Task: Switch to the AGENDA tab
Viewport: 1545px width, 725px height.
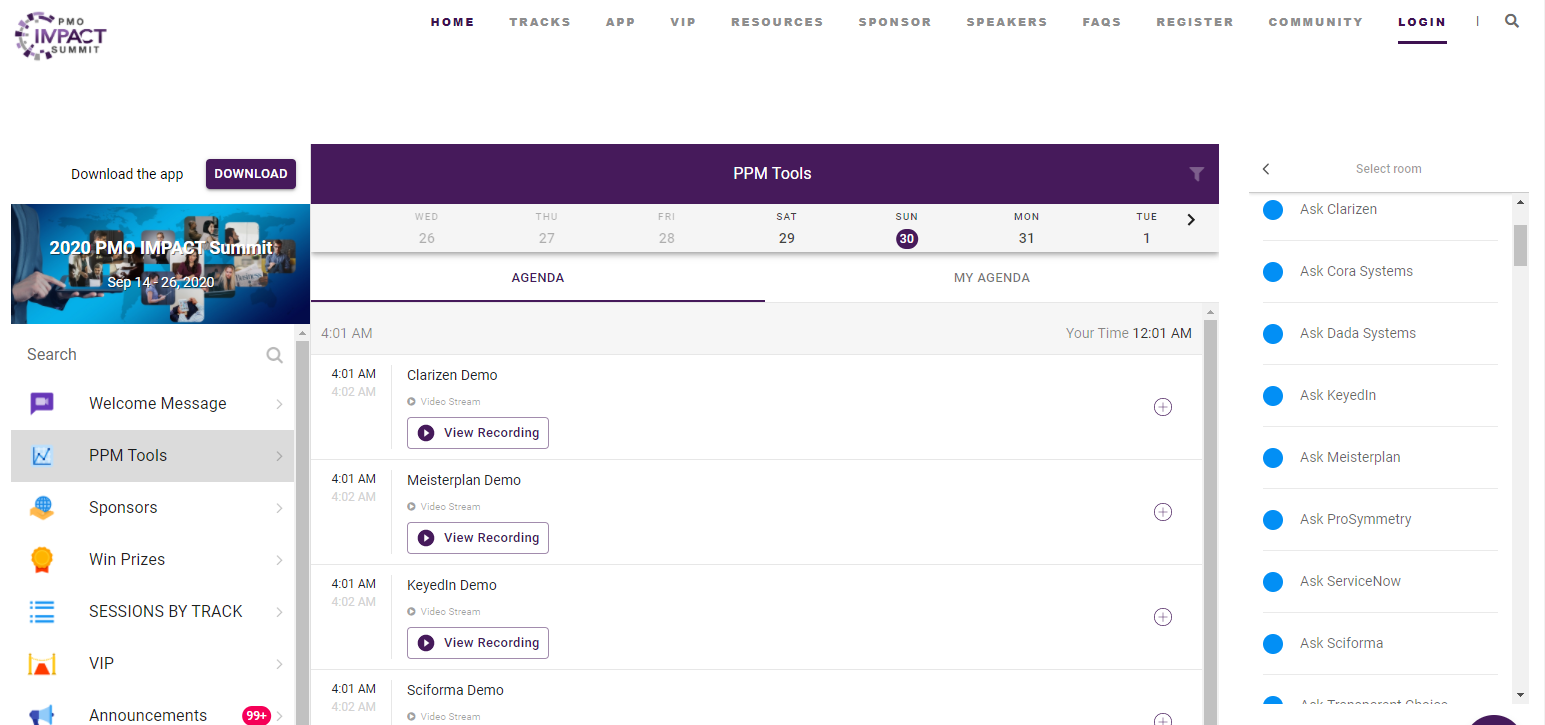Action: [538, 278]
